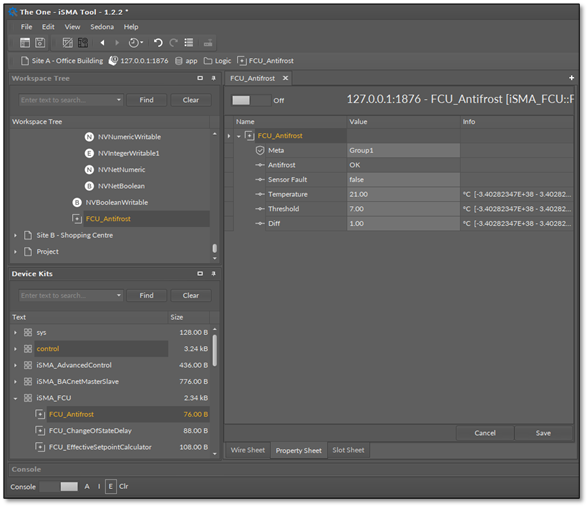
Task: Click Clear in Device Kits search
Action: (x=191, y=296)
